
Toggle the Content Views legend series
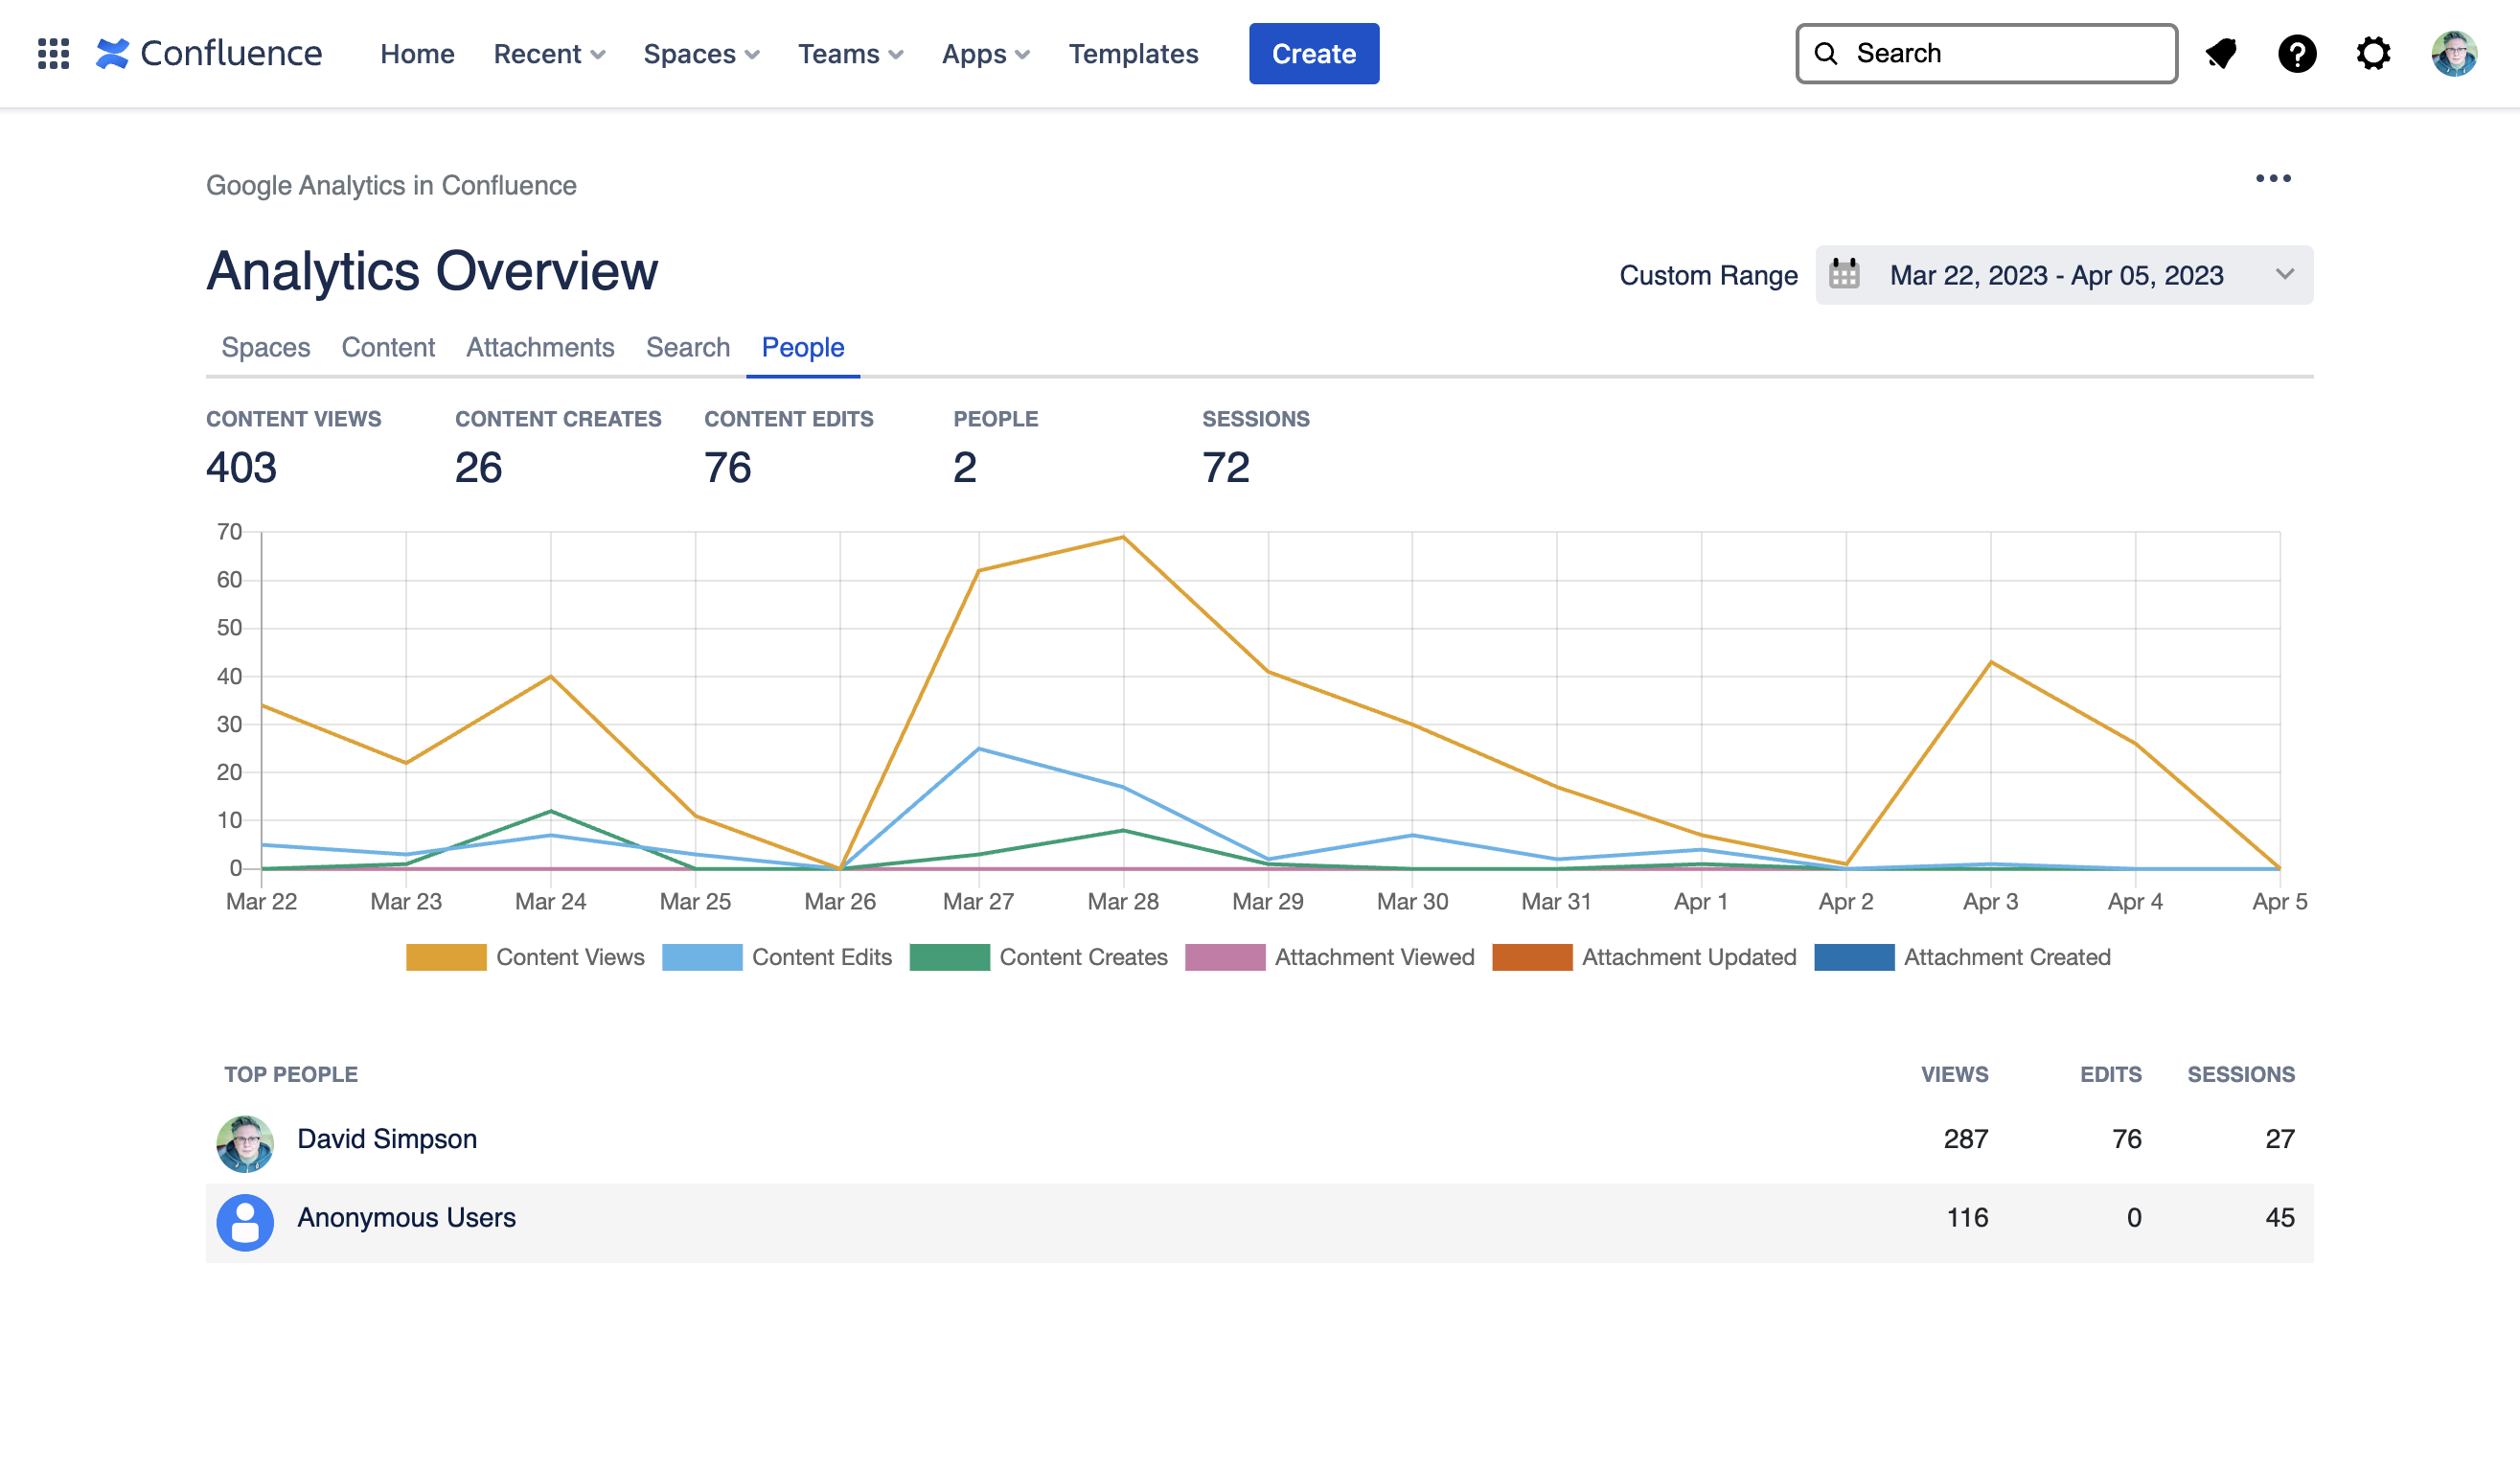point(446,957)
